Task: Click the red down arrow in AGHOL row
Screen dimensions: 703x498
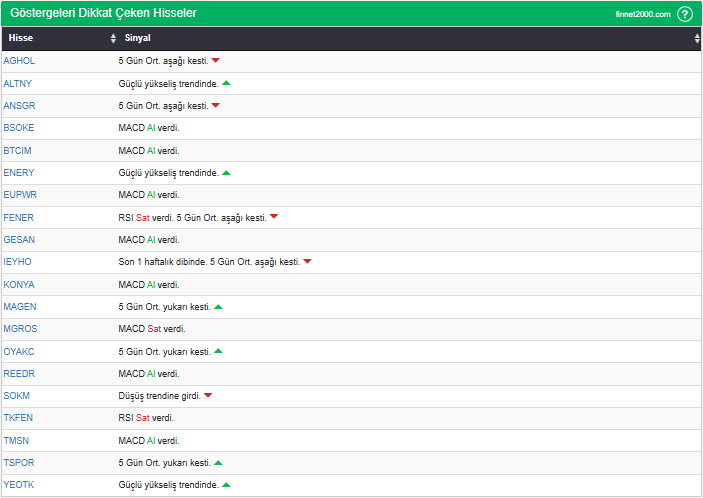Action: (x=216, y=61)
